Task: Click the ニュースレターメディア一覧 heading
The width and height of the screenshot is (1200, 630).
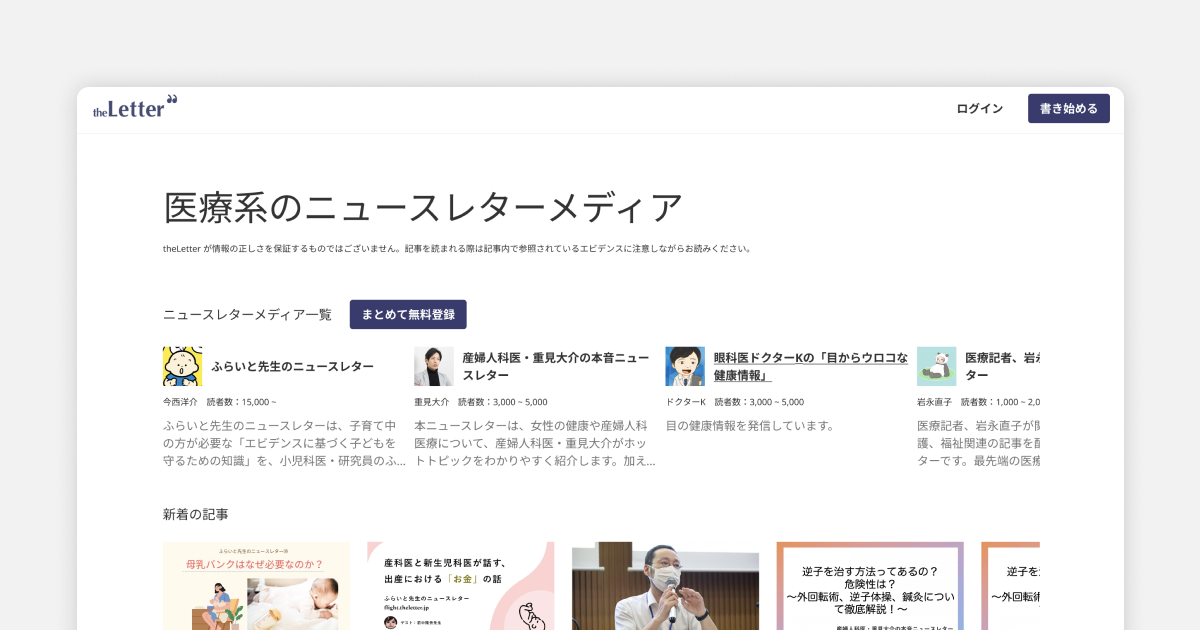Action: [247, 314]
